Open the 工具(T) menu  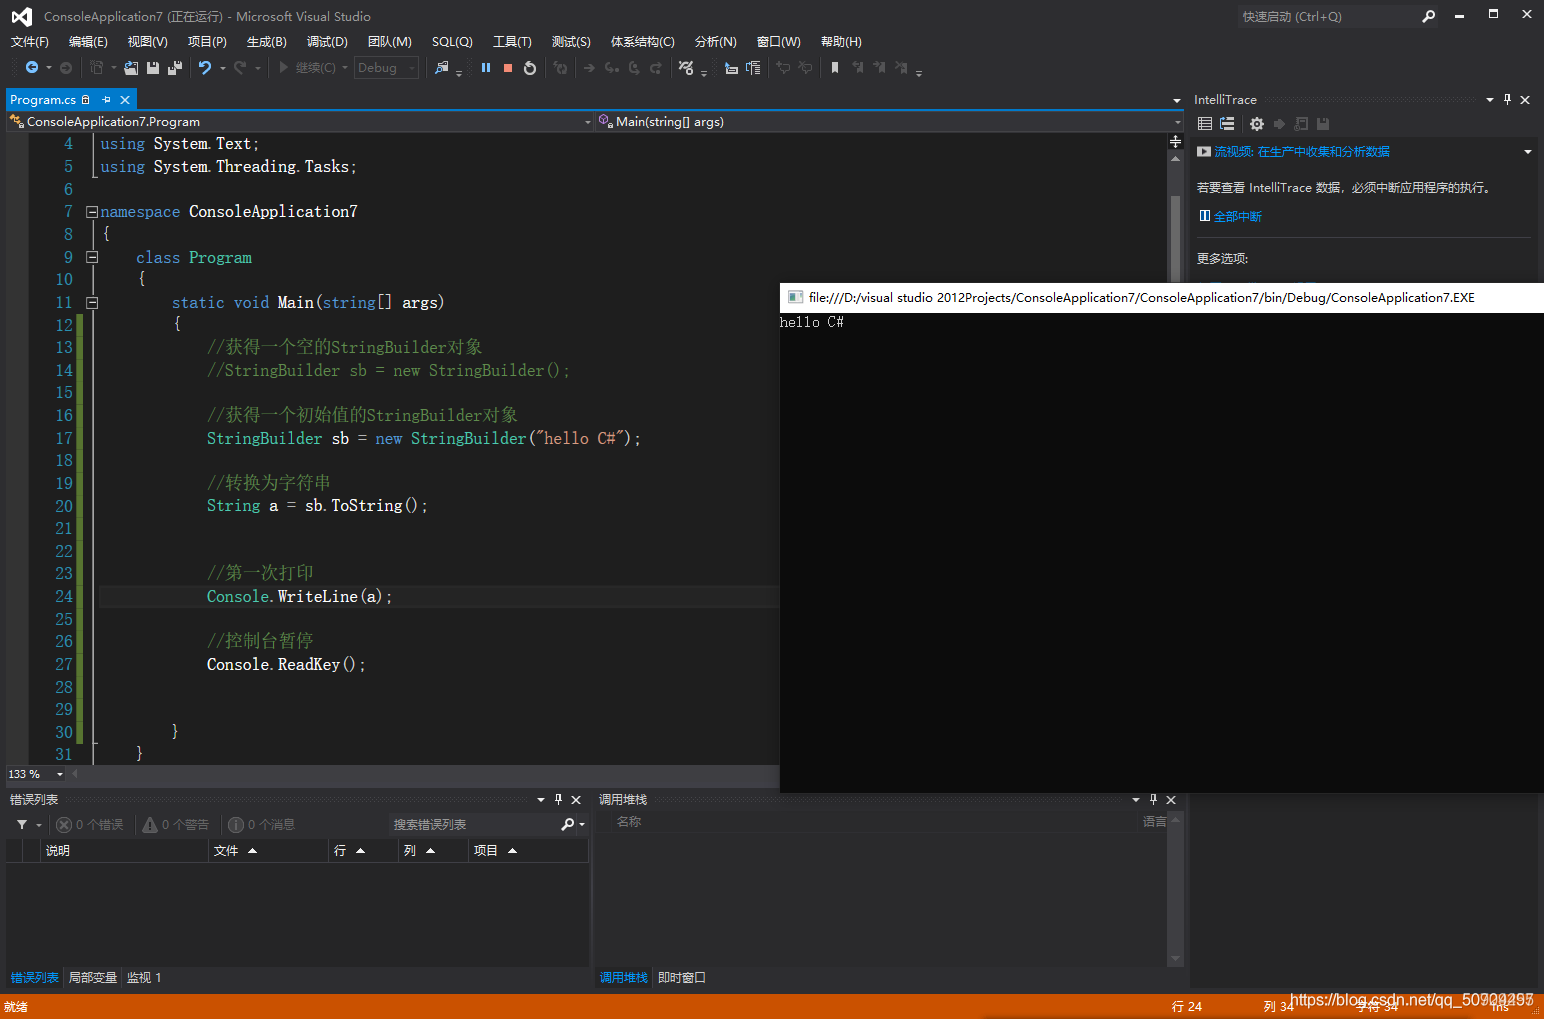512,41
